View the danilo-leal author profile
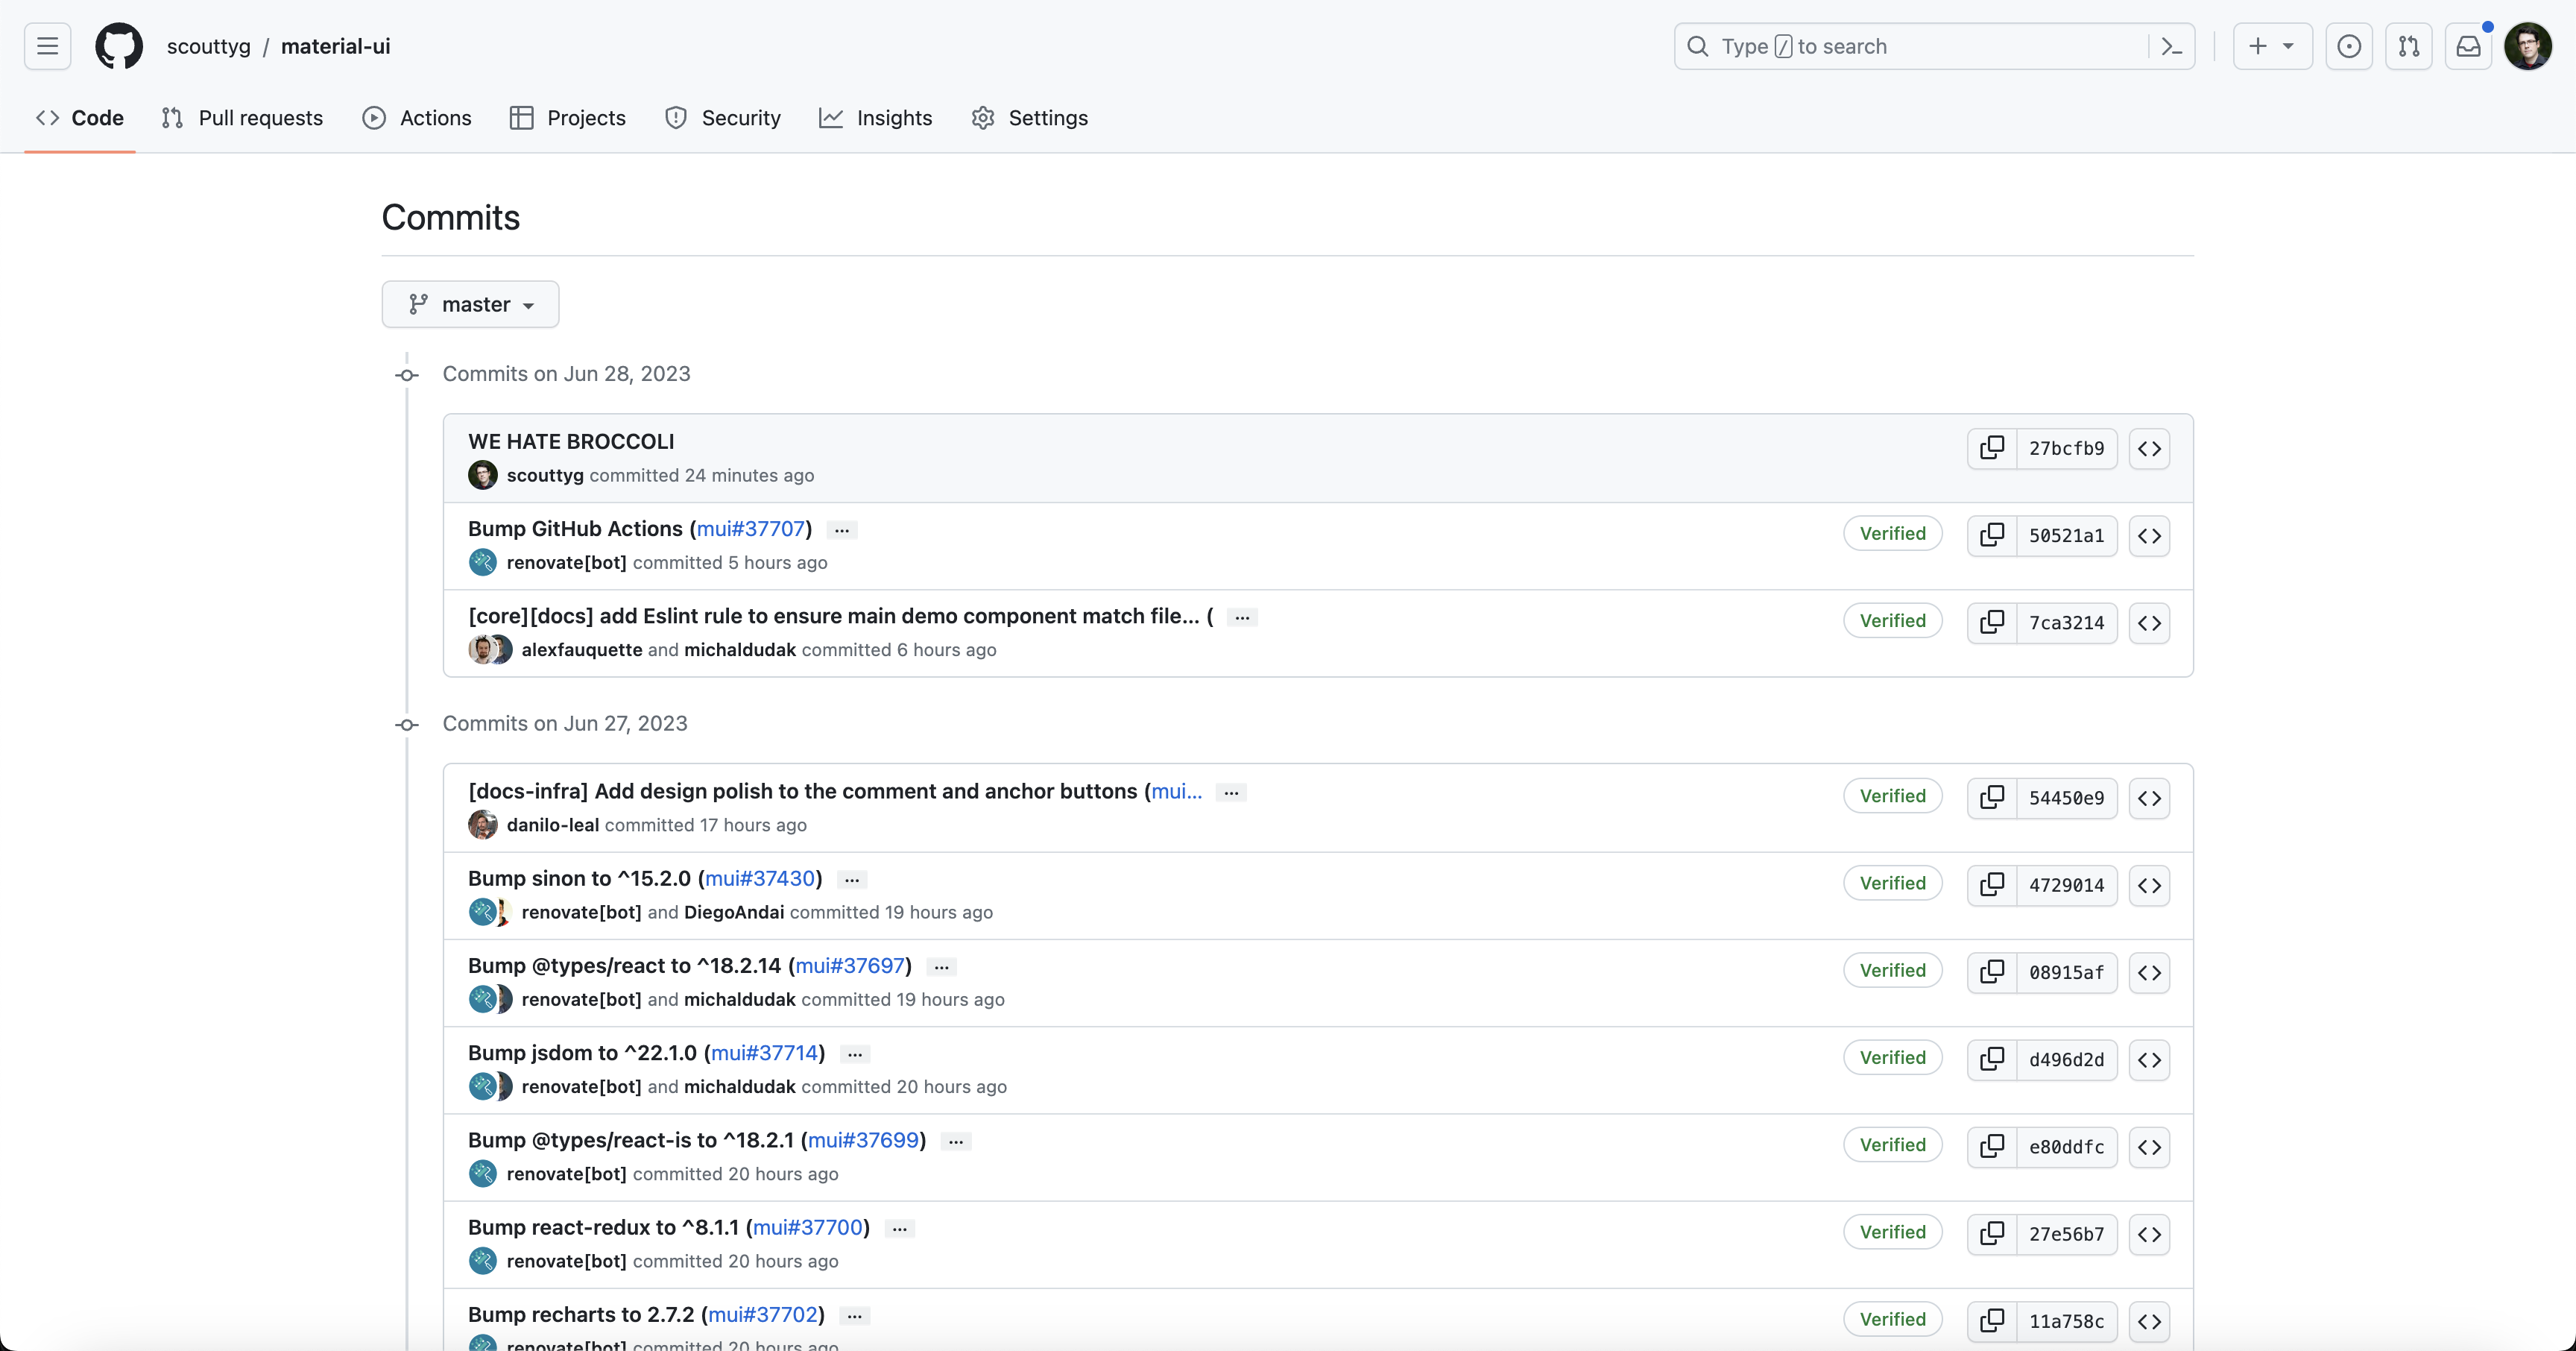Screen dimensions: 2576x1351 (553, 825)
